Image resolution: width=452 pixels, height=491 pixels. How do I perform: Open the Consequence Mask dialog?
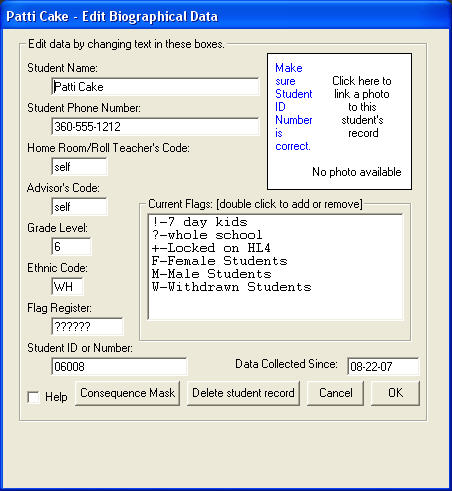click(x=127, y=393)
